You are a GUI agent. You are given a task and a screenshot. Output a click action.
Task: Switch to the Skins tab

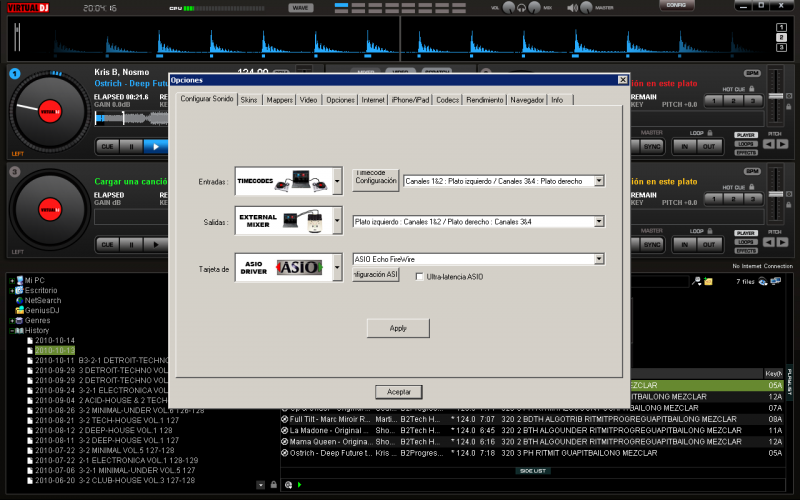[249, 100]
